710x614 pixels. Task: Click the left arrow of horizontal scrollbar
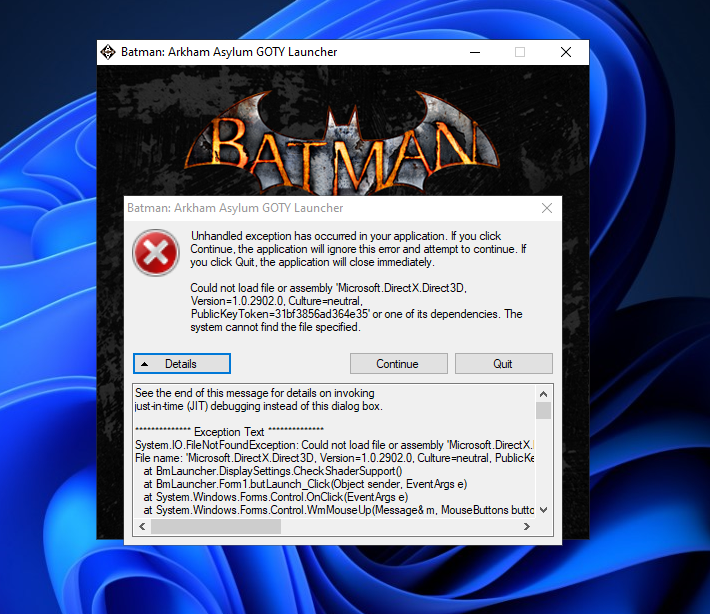(142, 526)
